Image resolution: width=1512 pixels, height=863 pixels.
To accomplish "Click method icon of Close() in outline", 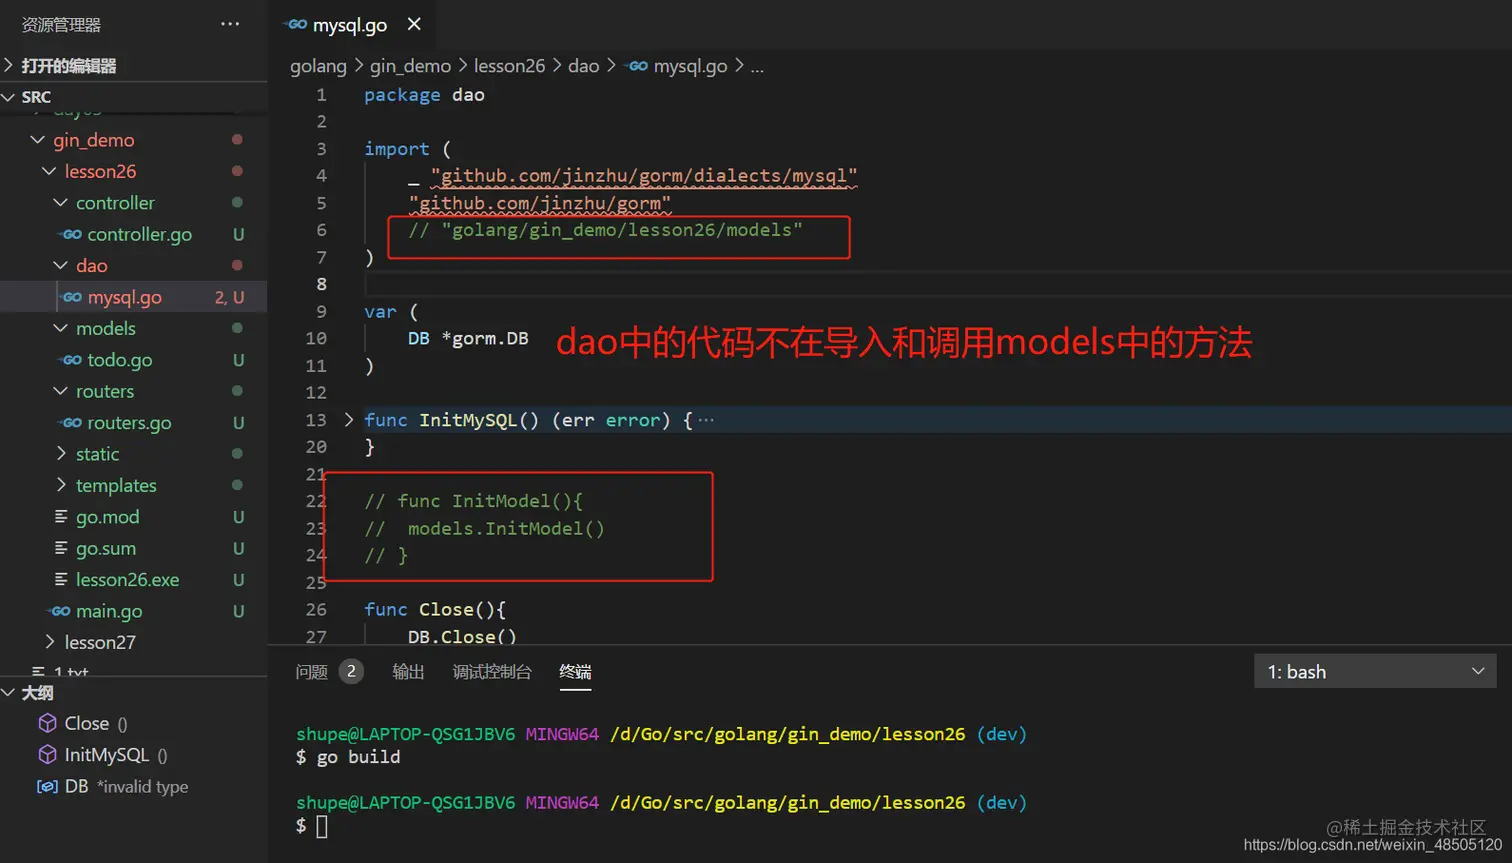I will tap(47, 723).
